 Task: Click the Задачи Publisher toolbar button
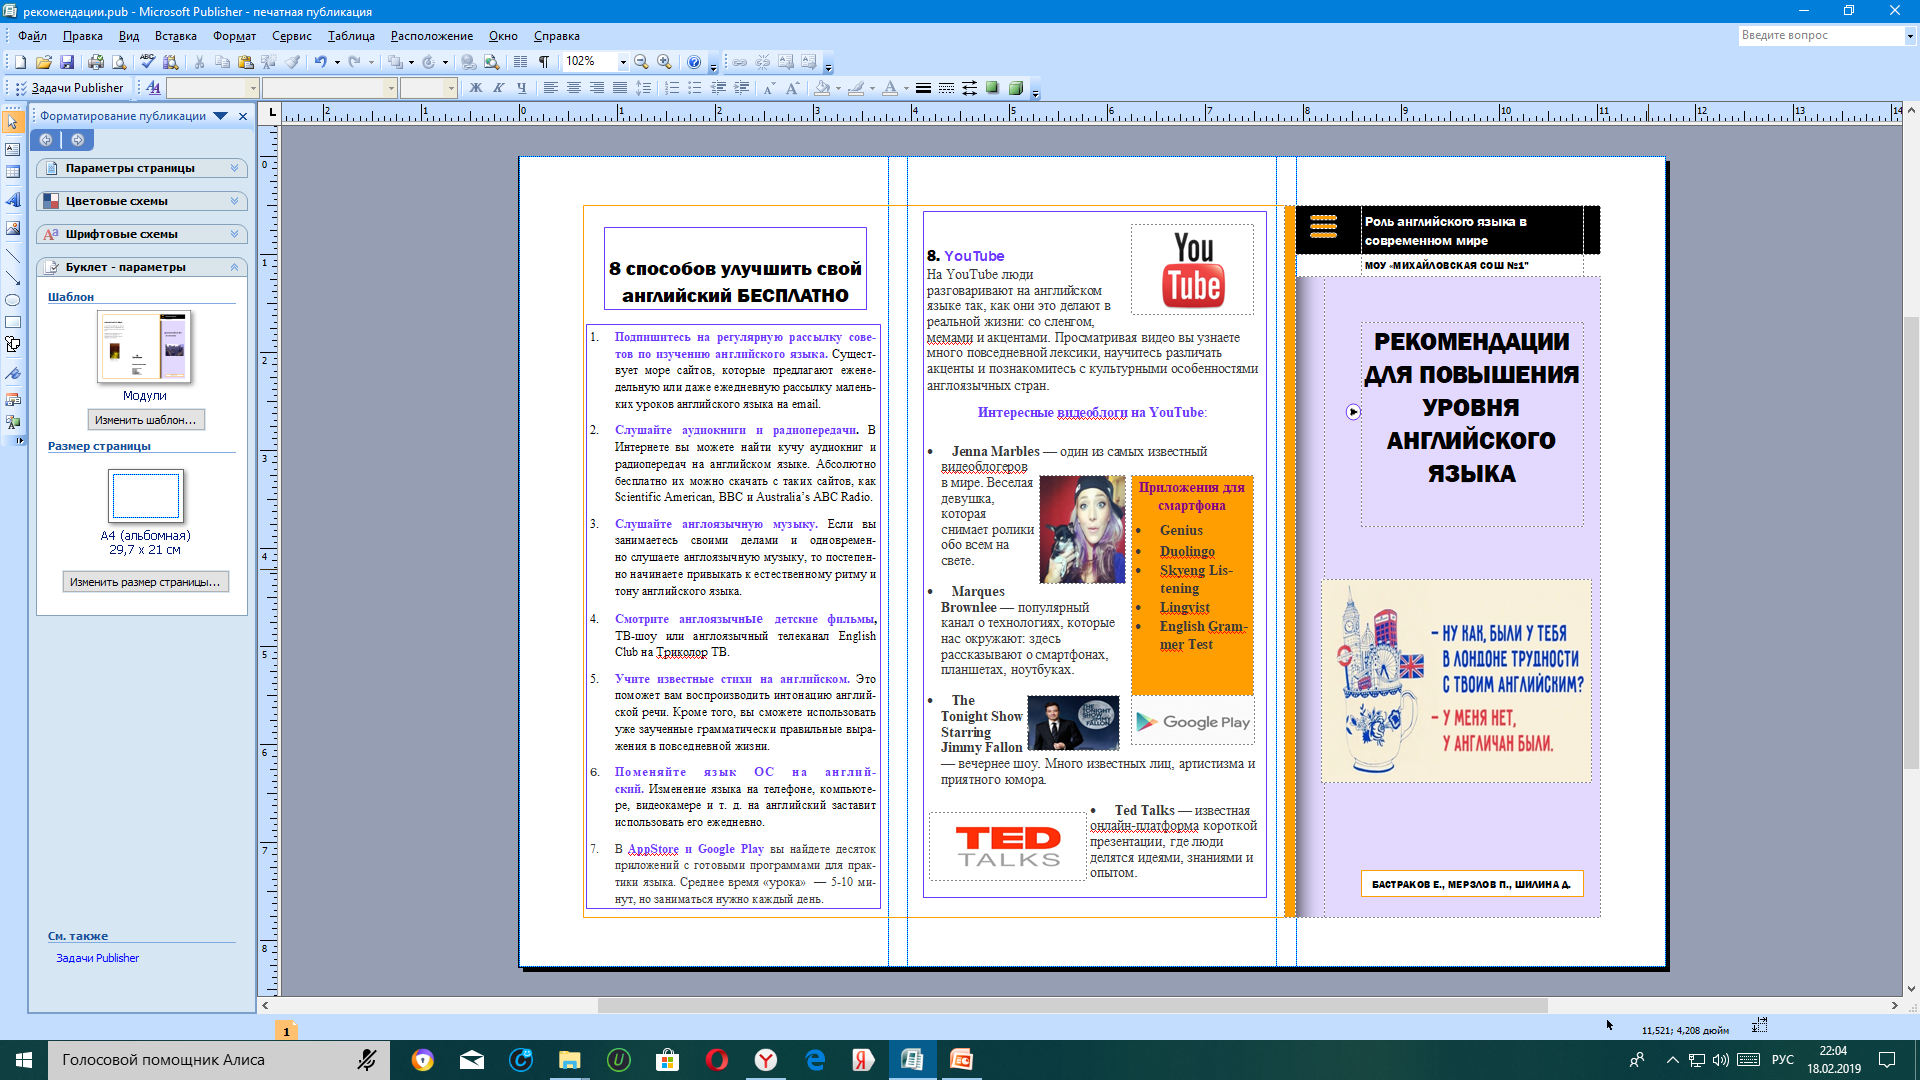[68, 88]
